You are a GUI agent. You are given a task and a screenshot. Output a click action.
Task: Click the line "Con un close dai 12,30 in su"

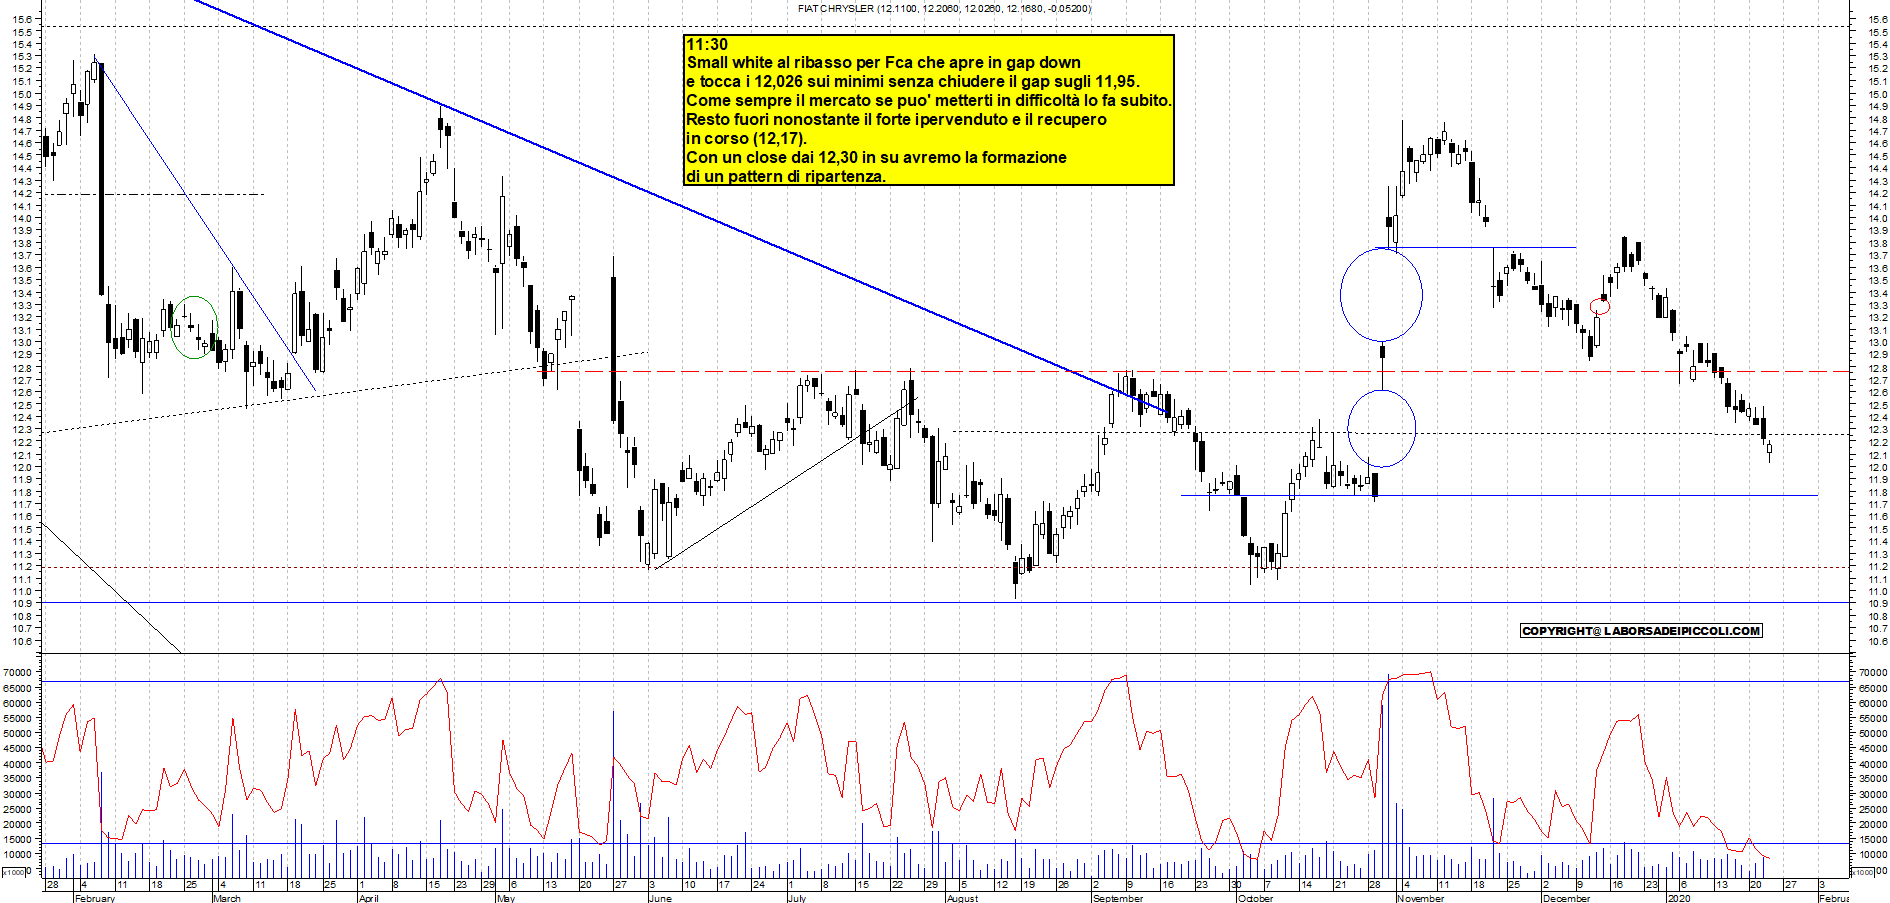876,158
